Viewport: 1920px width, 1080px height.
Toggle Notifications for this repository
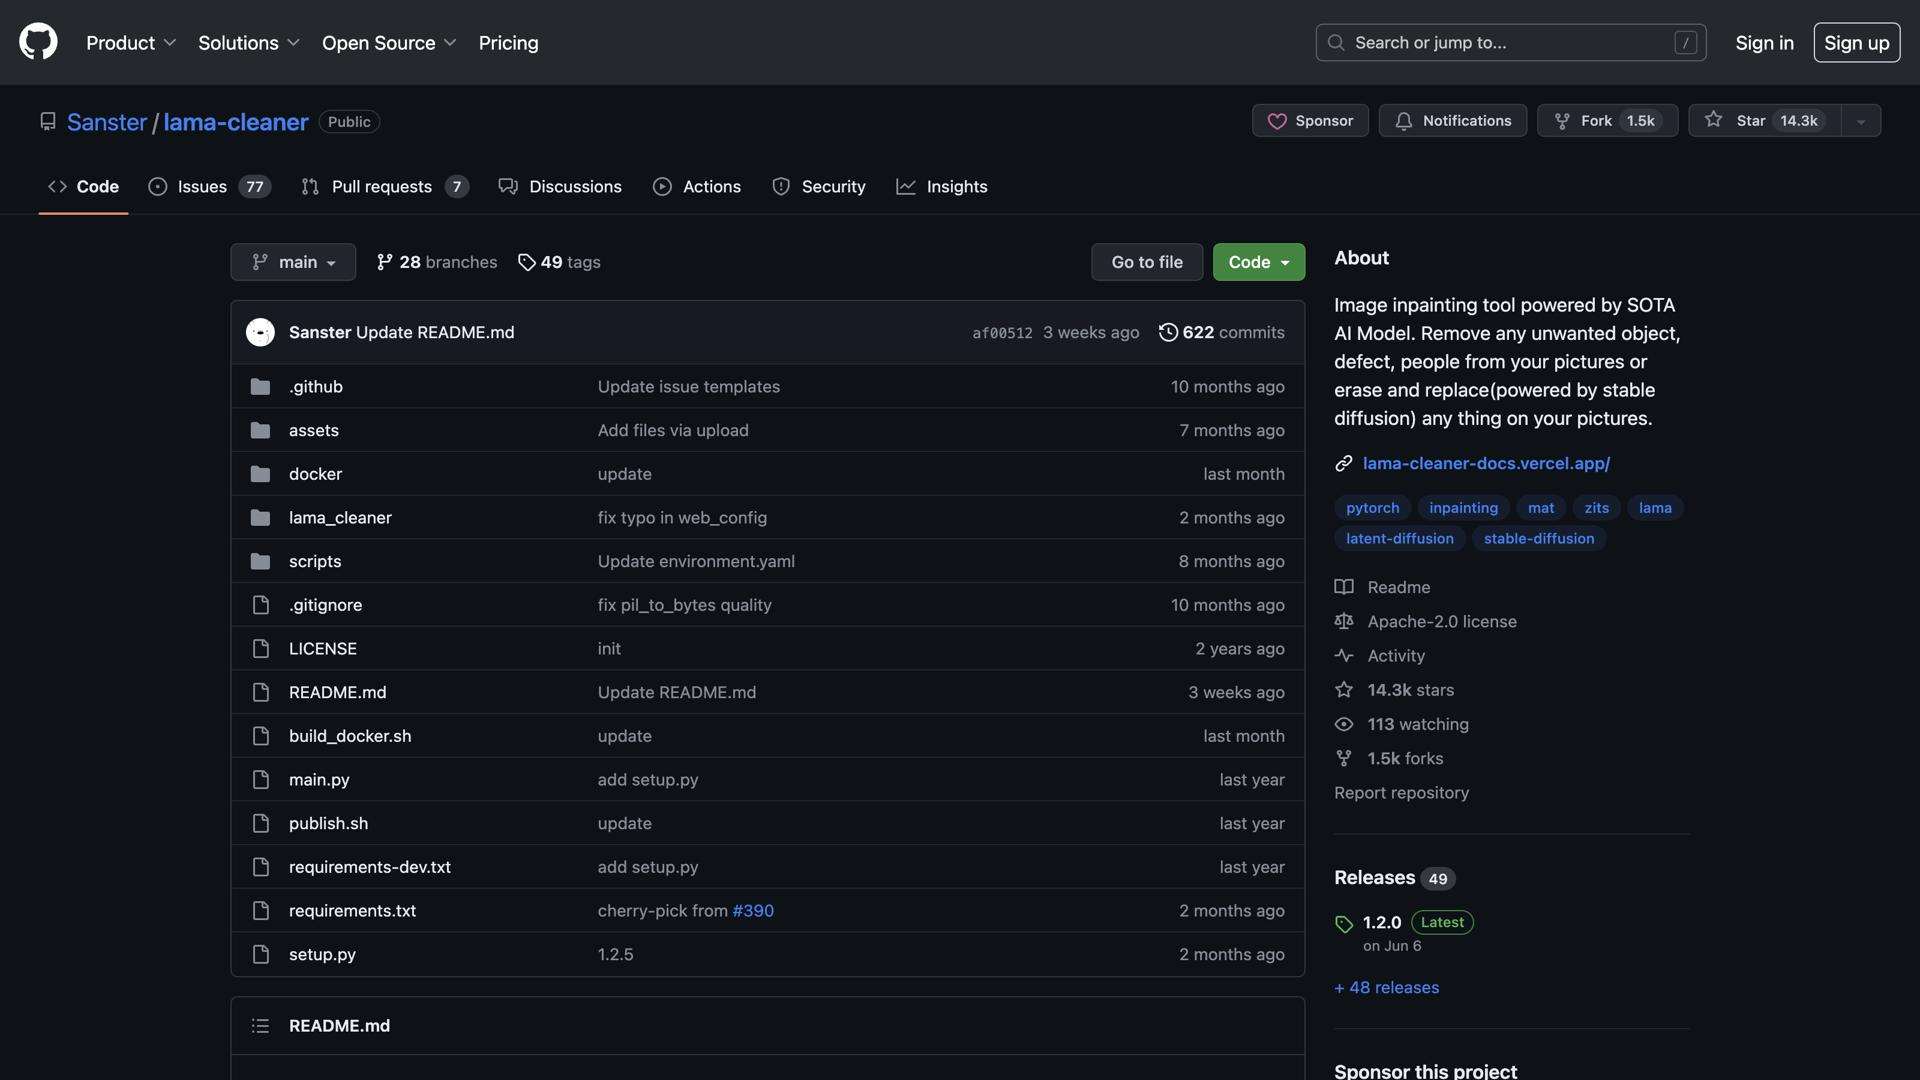[x=1452, y=121]
